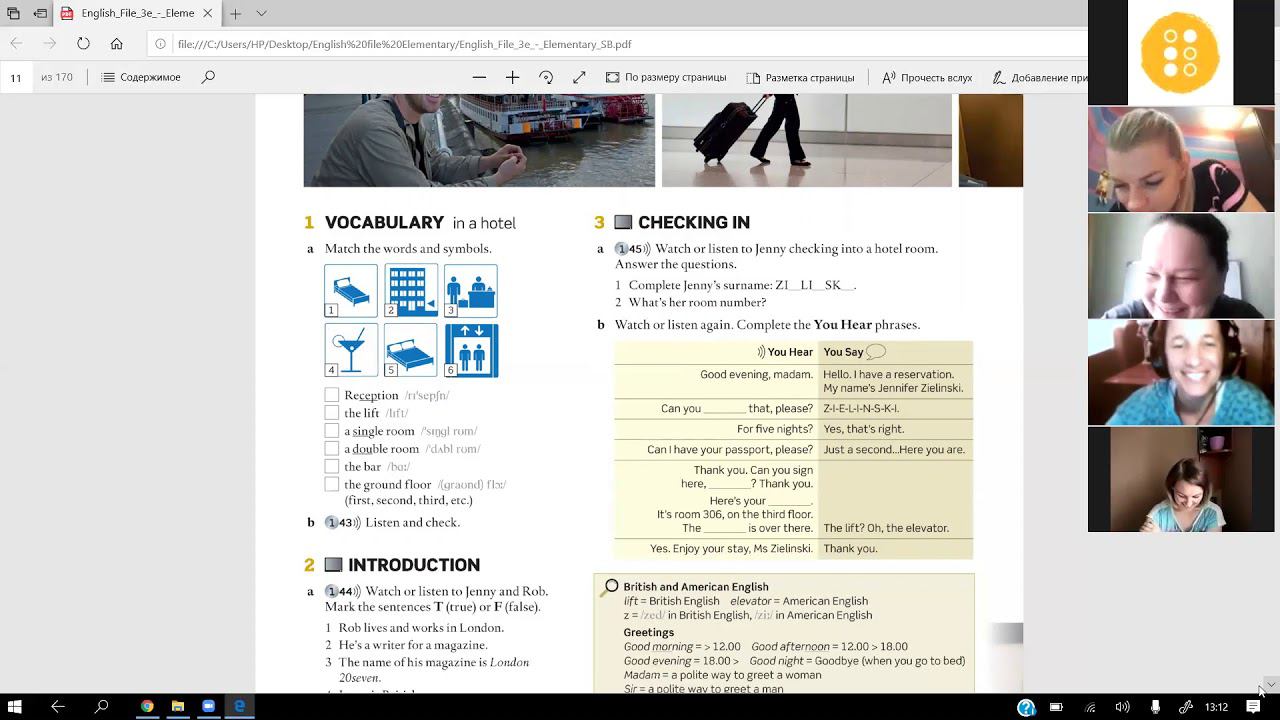Click Прочесть вслух read aloud button
The width and height of the screenshot is (1280, 720).
click(x=927, y=77)
